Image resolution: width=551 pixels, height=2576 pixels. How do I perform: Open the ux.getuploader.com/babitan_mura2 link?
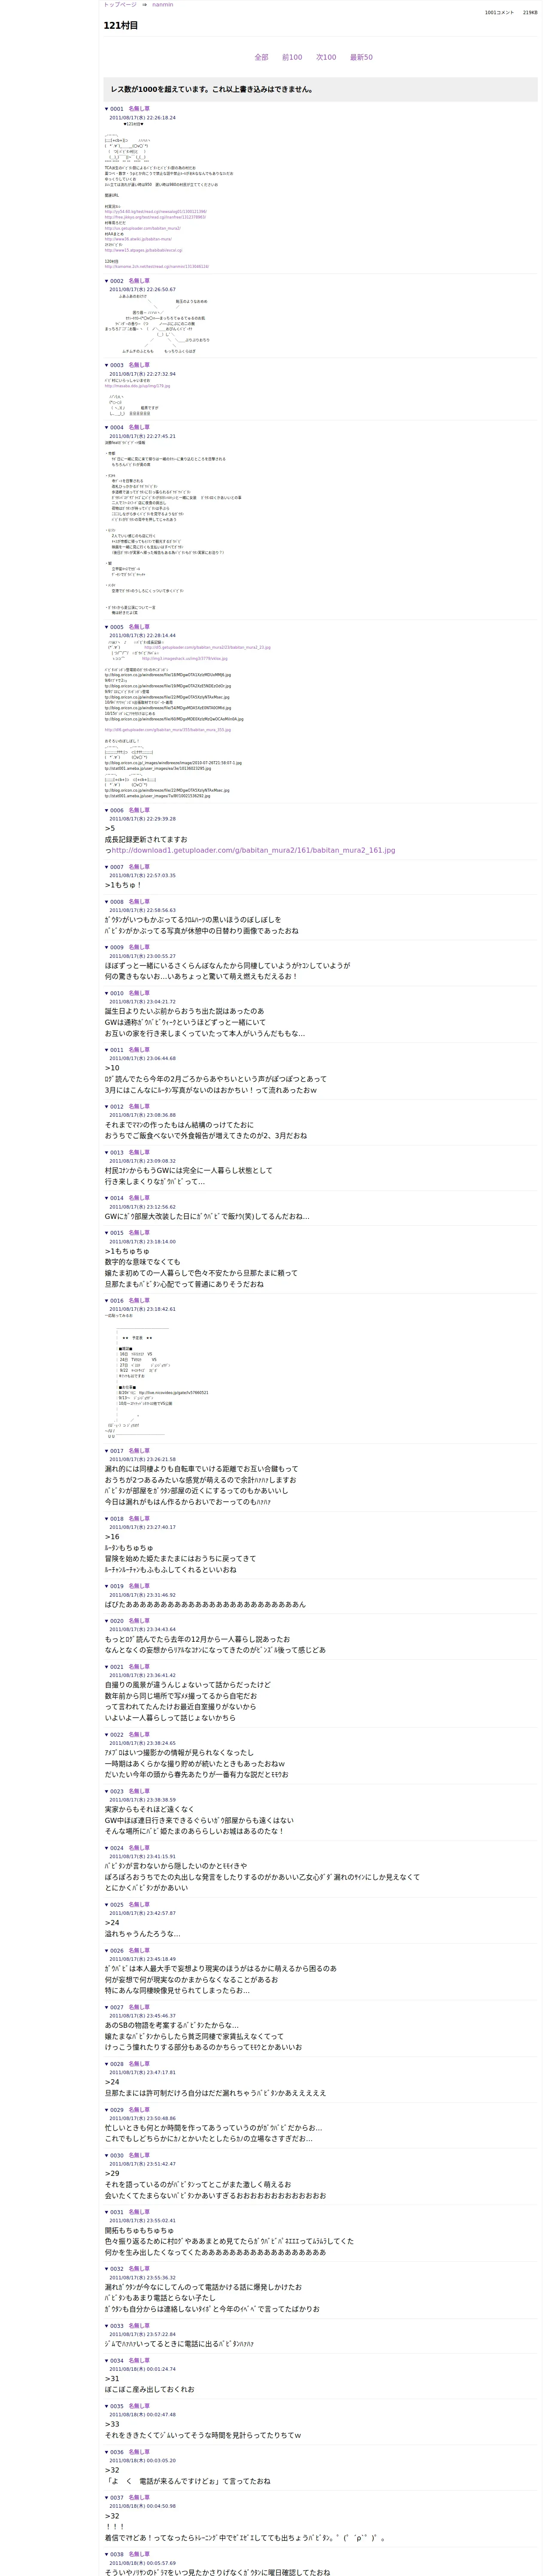click(143, 228)
